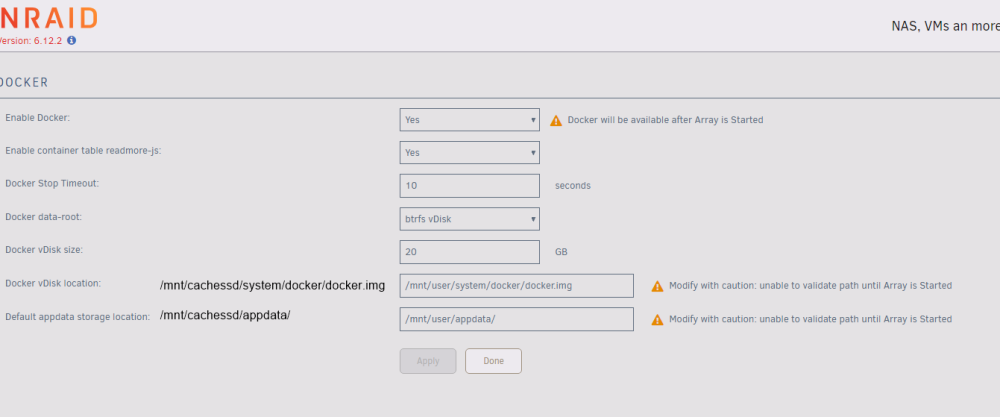Screen dimensions: 1000x417
Task: Click the Default appdata storage location field
Action: [x=517, y=319]
